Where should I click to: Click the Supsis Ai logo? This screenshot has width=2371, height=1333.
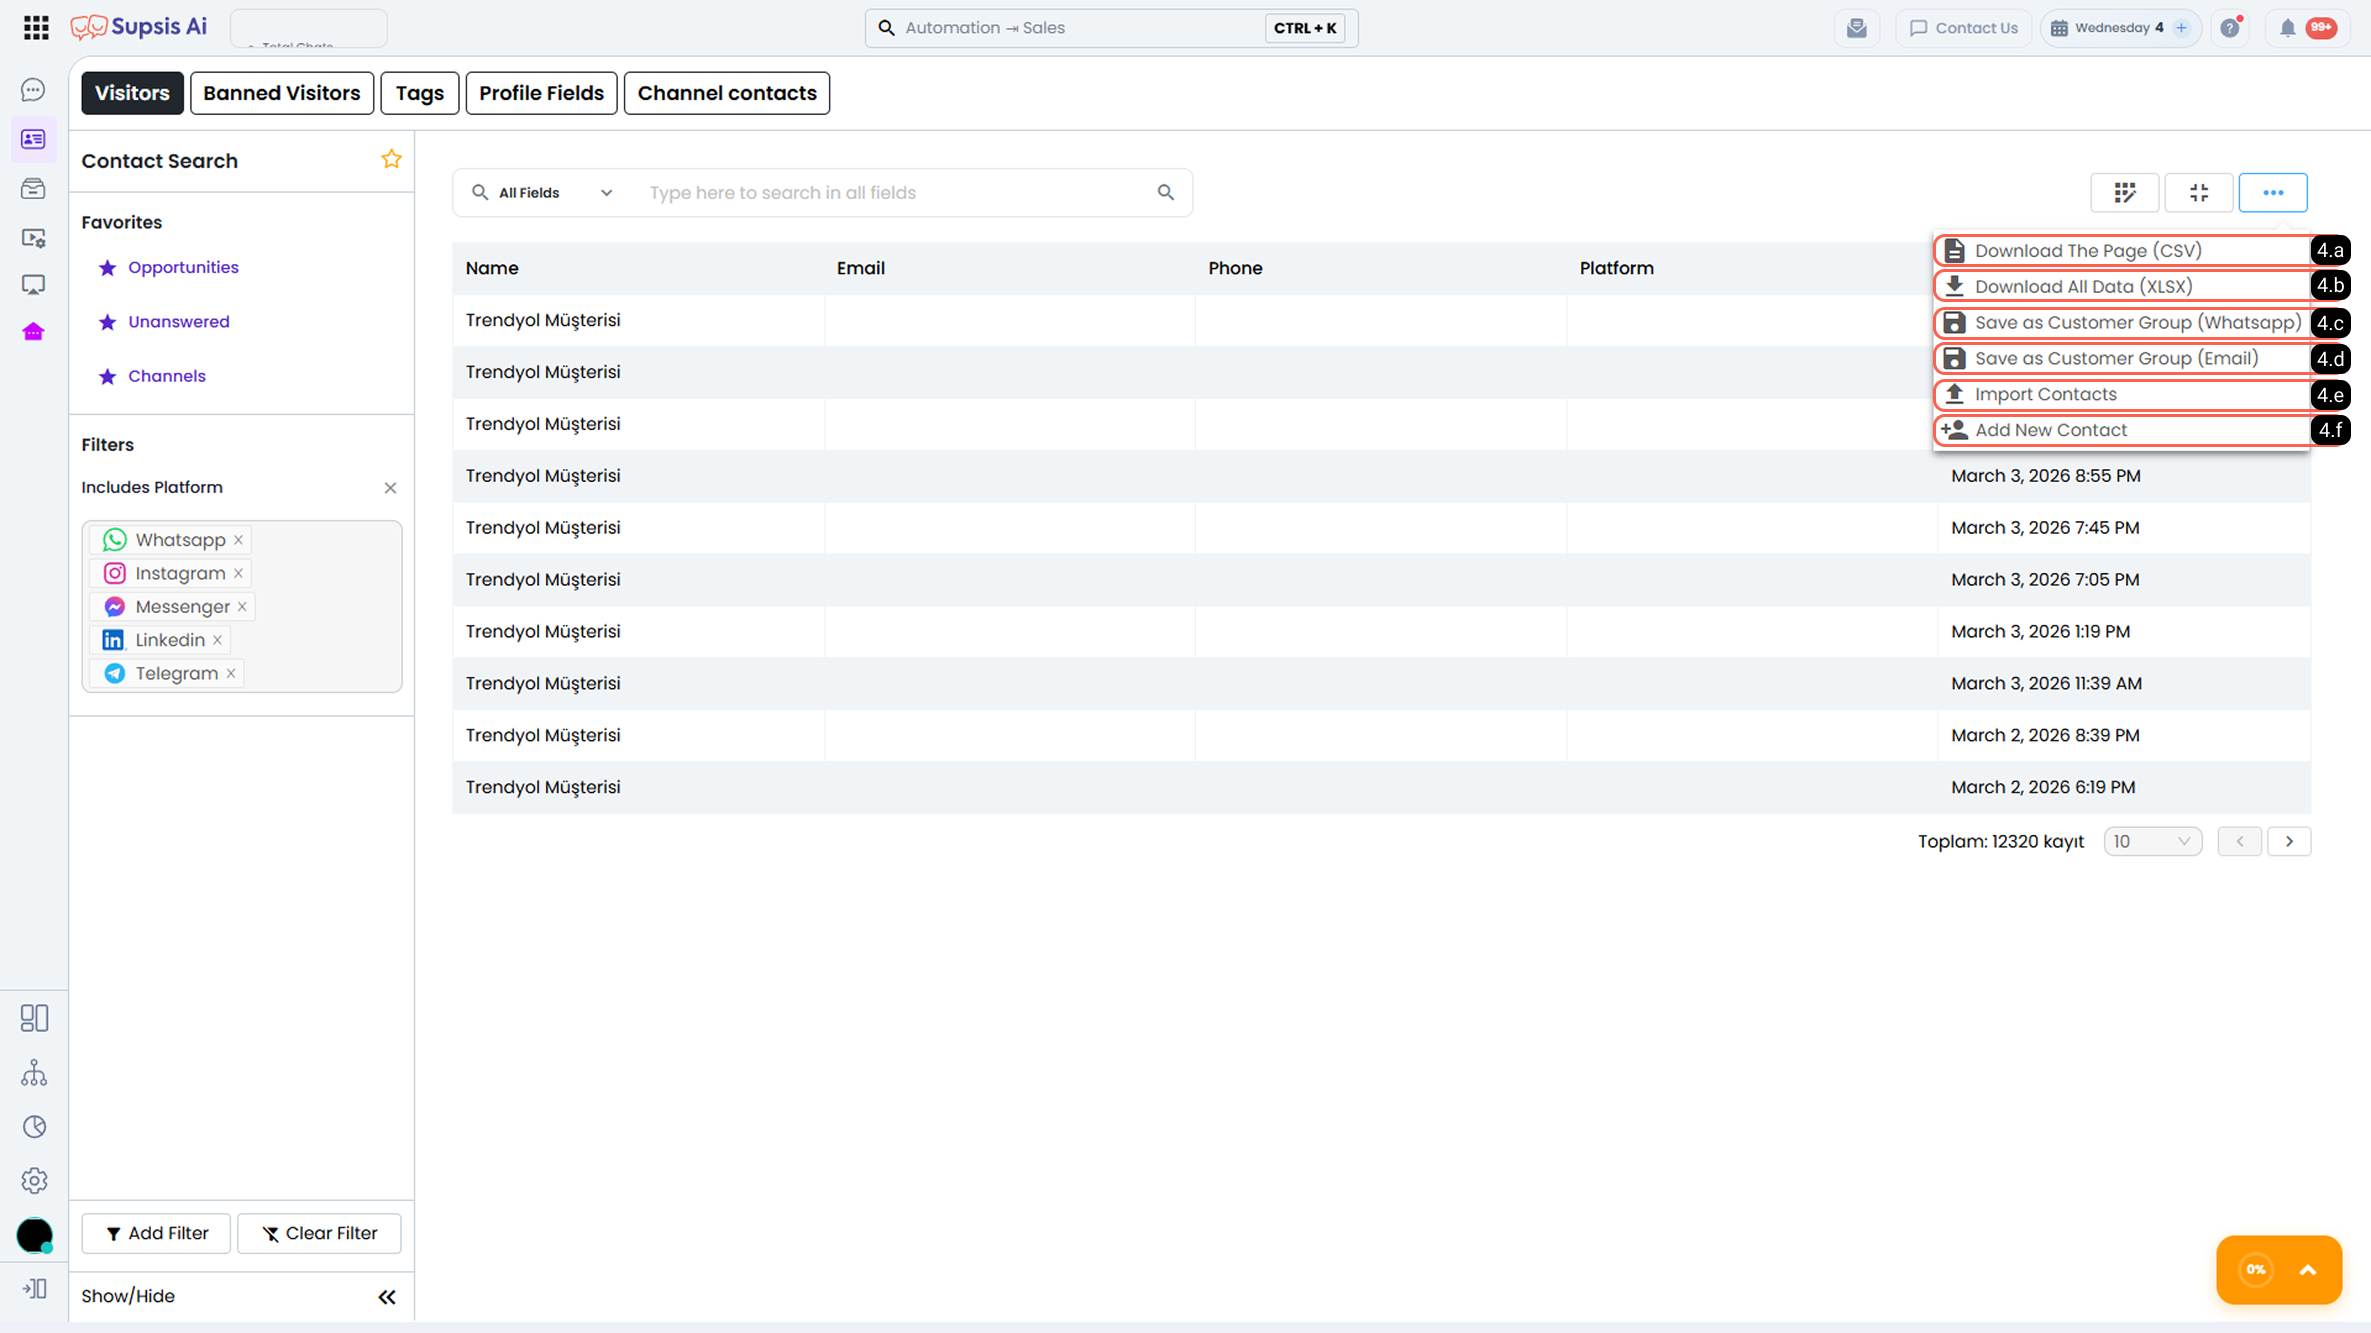139,27
